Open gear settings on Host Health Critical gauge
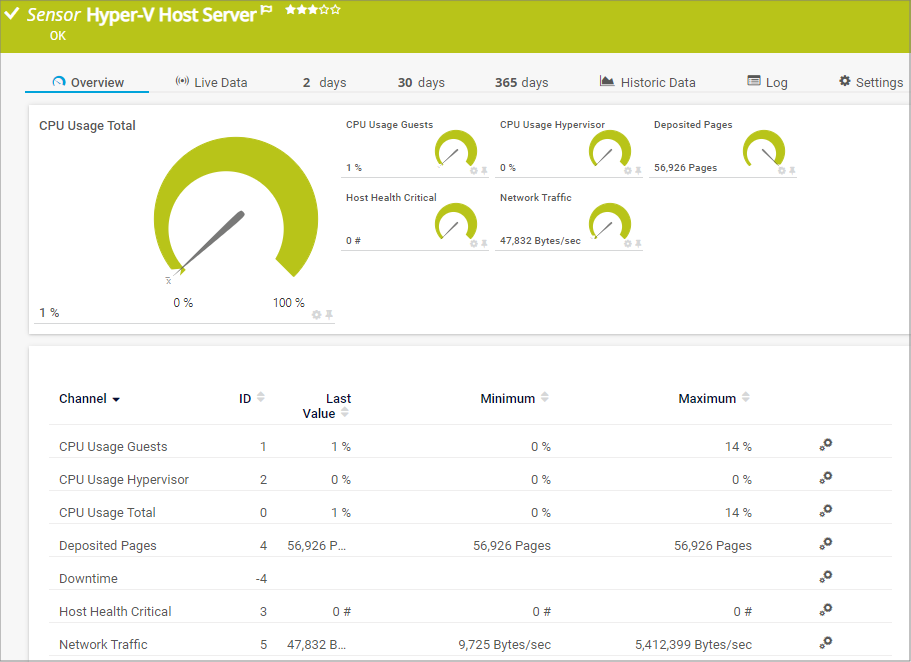This screenshot has height=662, width=911. 474,242
